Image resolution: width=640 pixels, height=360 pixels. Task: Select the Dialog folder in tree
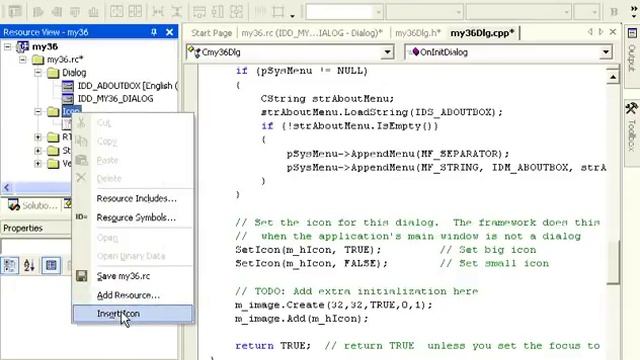coord(74,73)
